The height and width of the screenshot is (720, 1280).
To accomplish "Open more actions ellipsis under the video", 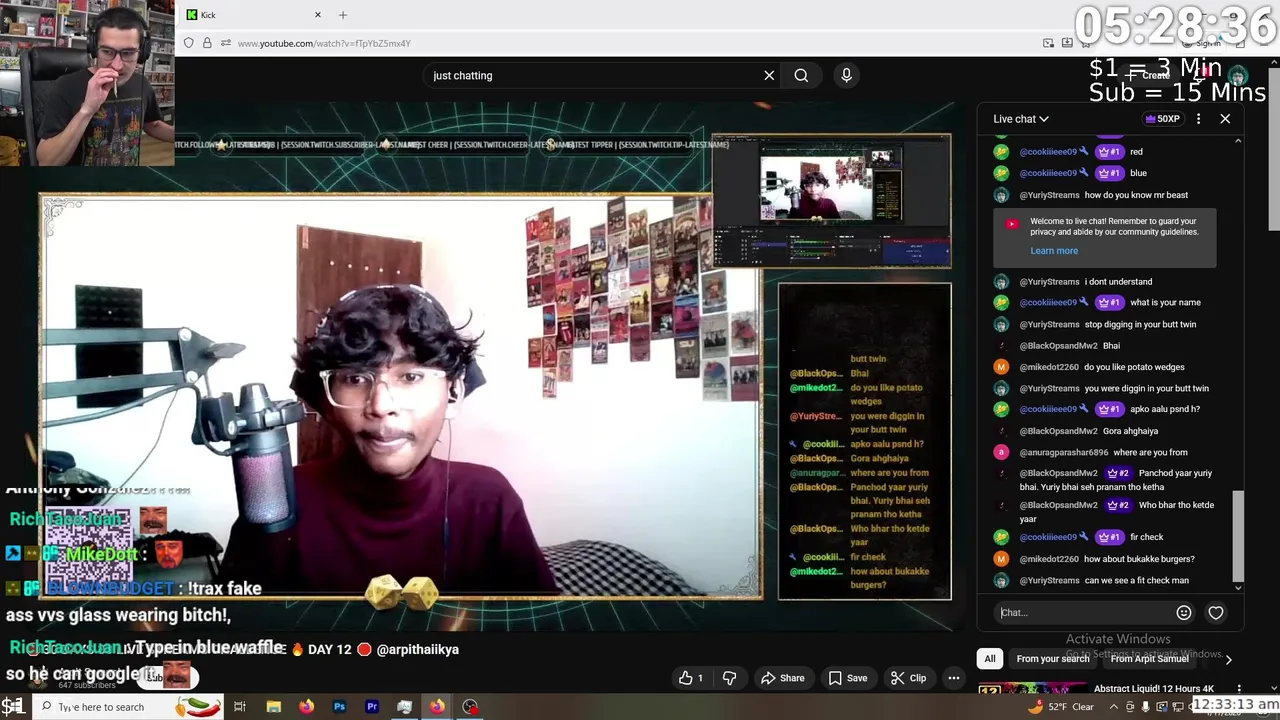I will pyautogui.click(x=954, y=678).
